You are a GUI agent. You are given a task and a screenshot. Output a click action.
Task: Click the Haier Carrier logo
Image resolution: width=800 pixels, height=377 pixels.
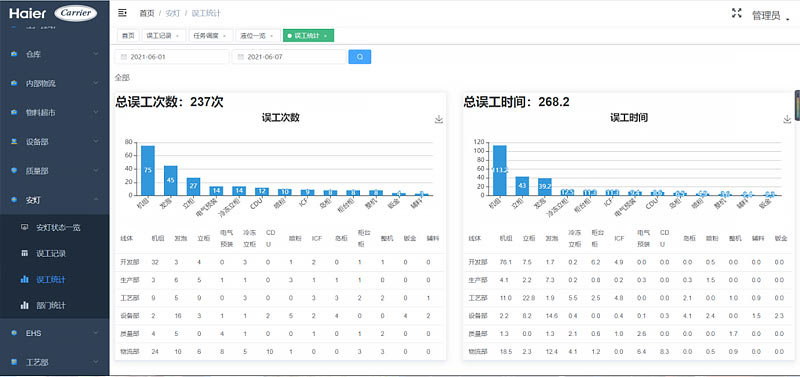pyautogui.click(x=53, y=13)
